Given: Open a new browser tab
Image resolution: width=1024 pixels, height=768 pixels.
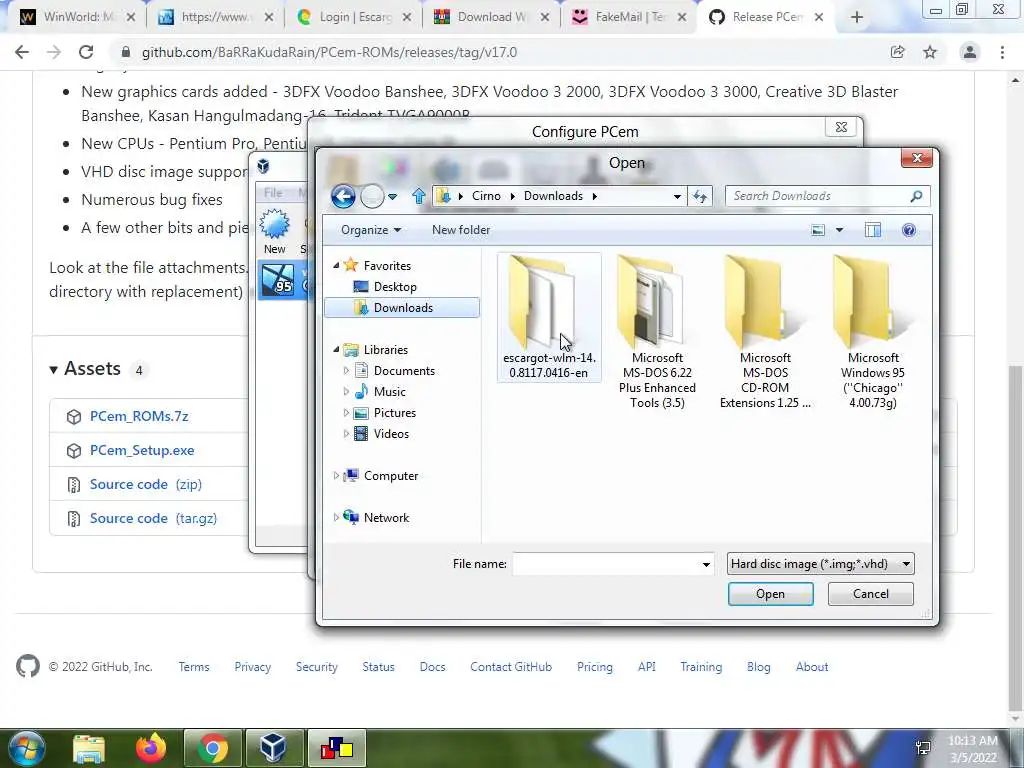Looking at the screenshot, I should pos(857,17).
